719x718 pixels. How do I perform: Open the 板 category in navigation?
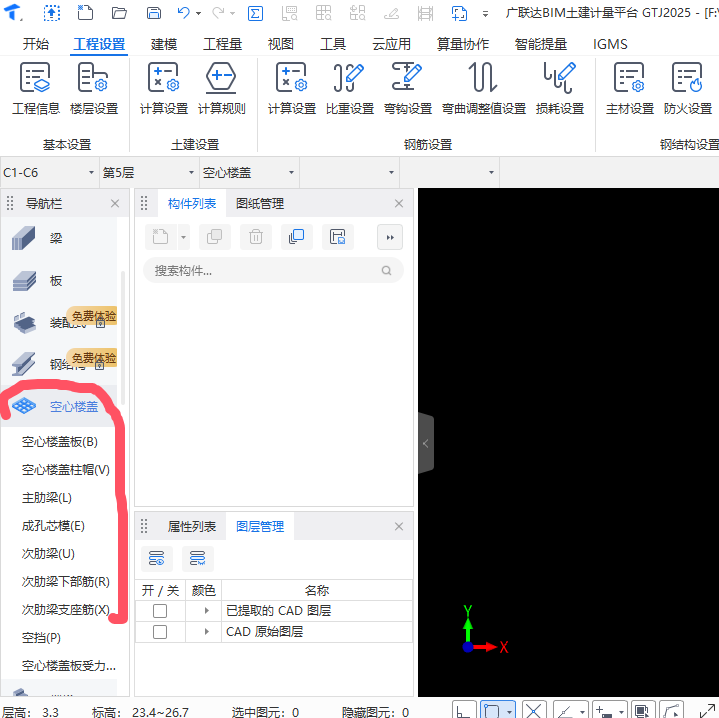click(x=59, y=281)
